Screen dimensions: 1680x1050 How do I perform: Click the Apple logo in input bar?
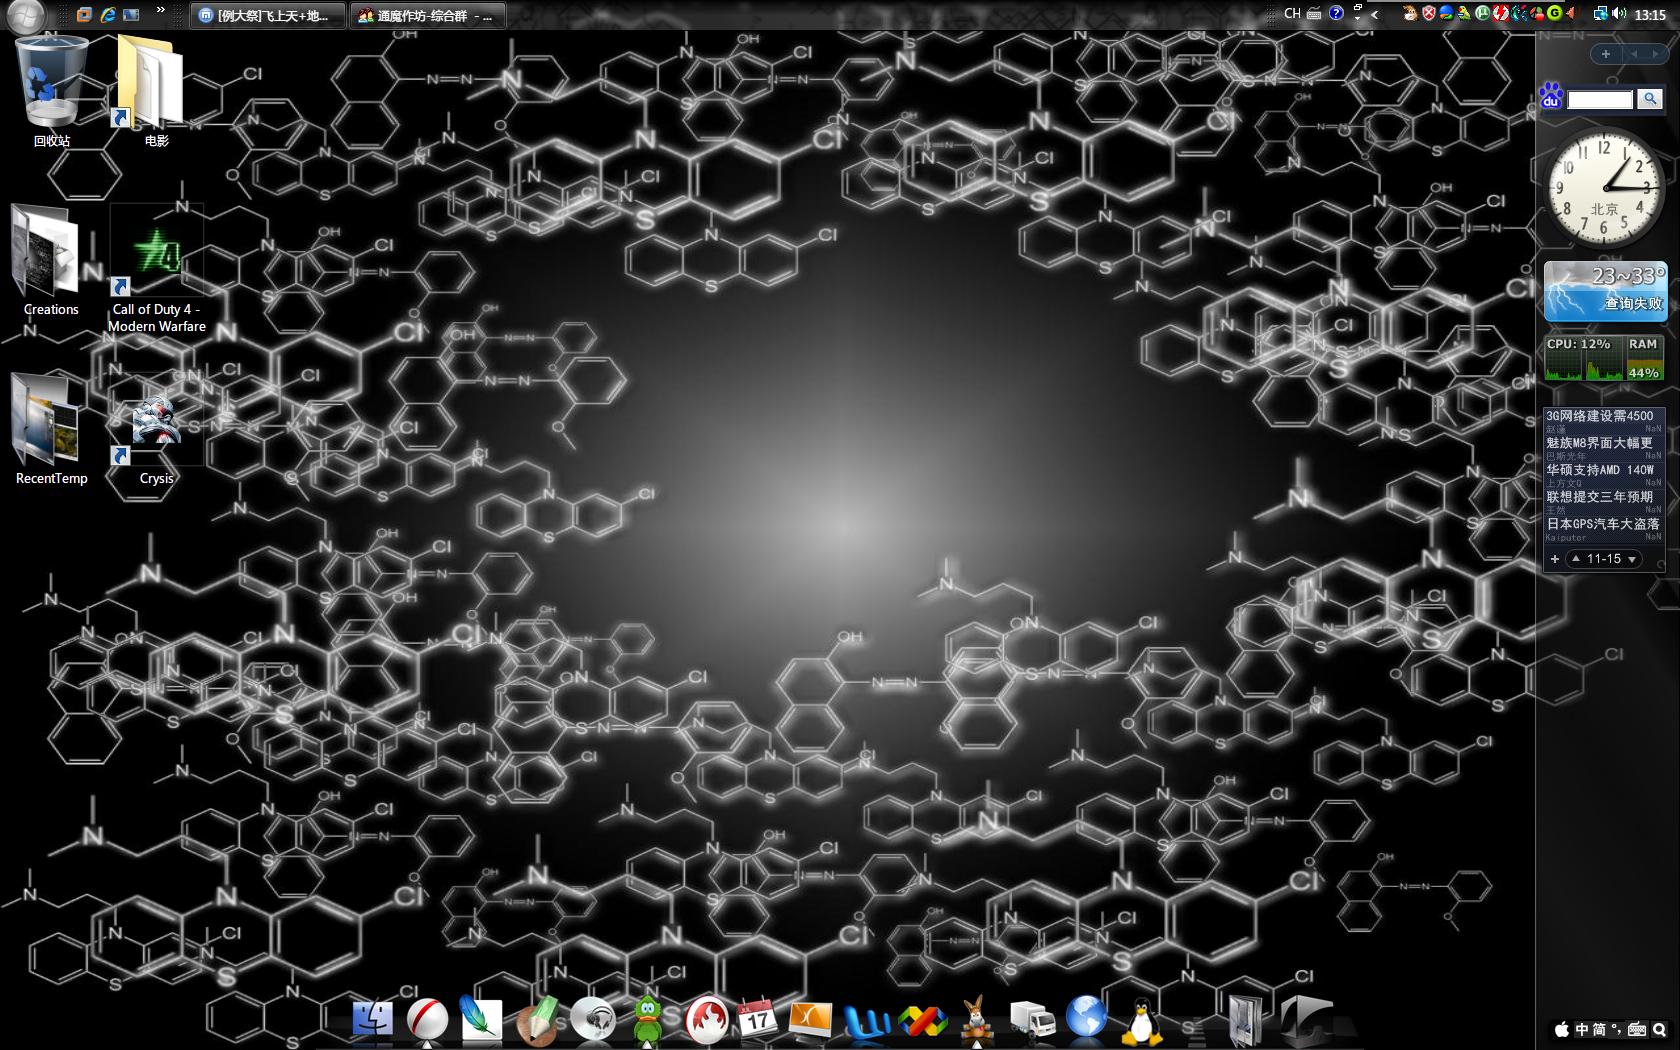[x=1562, y=1029]
